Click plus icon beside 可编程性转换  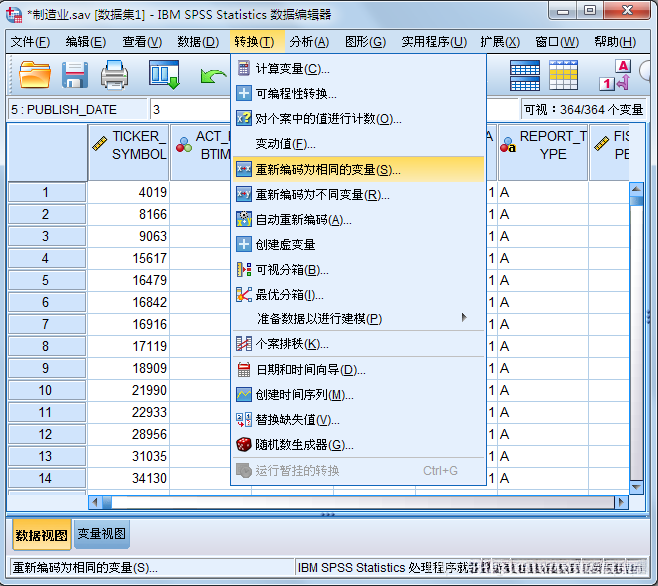244,93
